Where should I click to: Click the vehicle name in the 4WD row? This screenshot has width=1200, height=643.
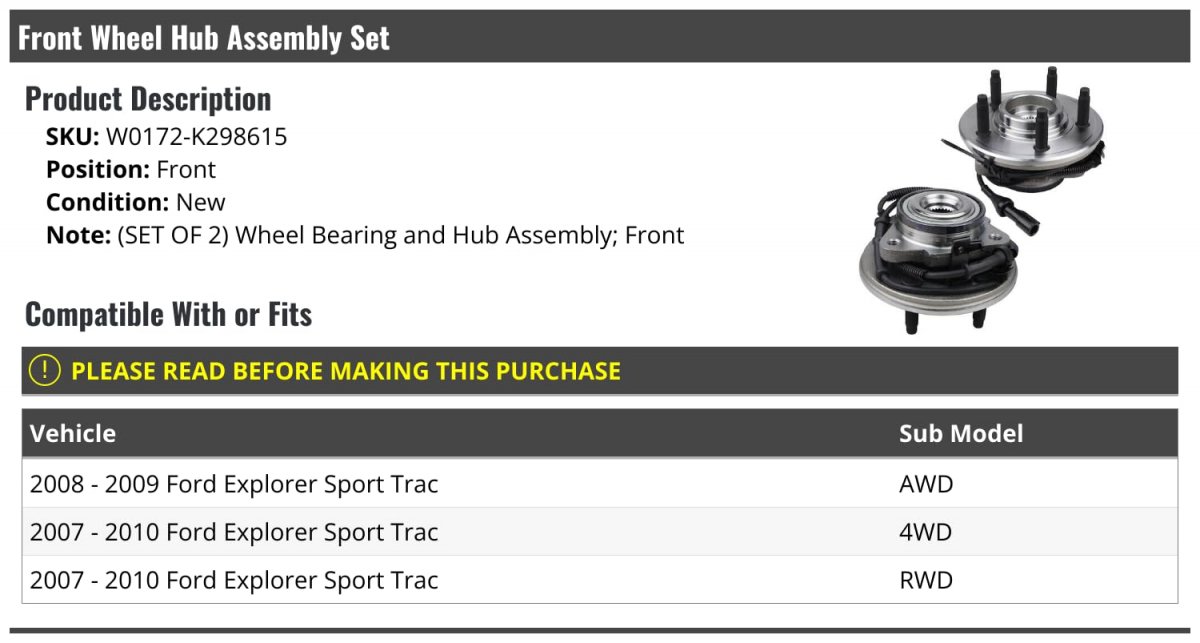pyautogui.click(x=234, y=532)
